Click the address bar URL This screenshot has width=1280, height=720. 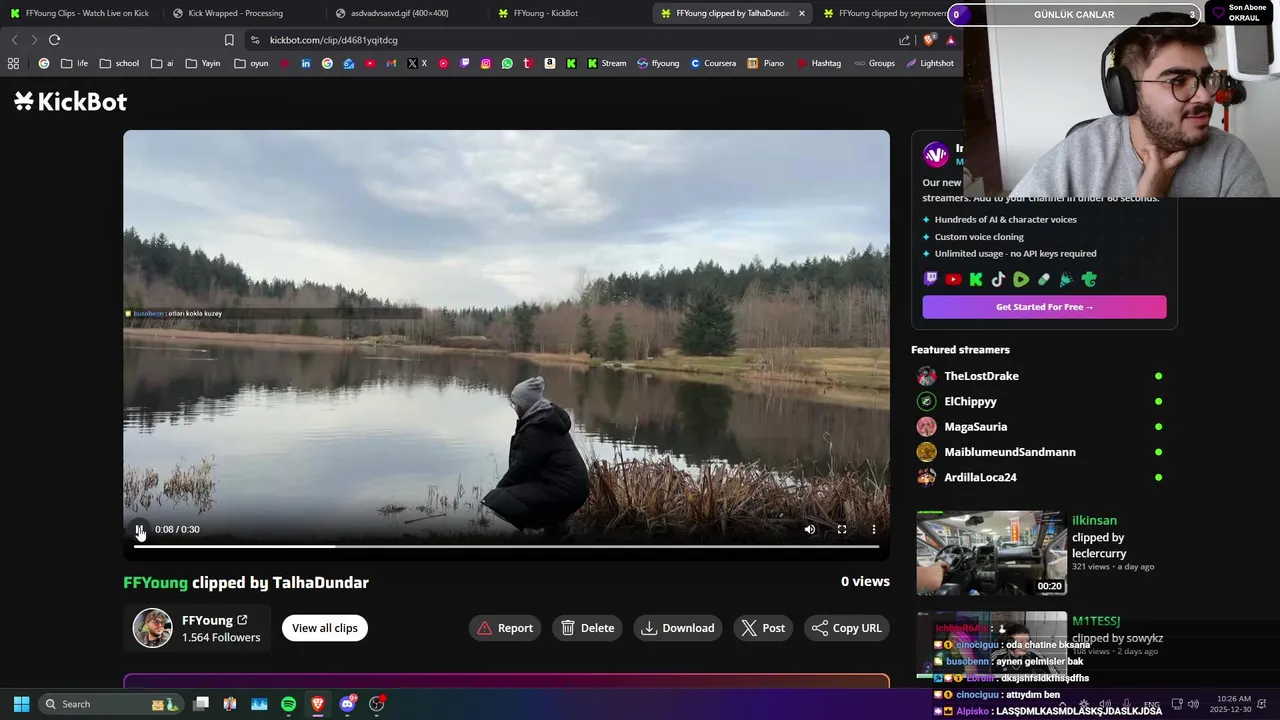click(x=334, y=40)
